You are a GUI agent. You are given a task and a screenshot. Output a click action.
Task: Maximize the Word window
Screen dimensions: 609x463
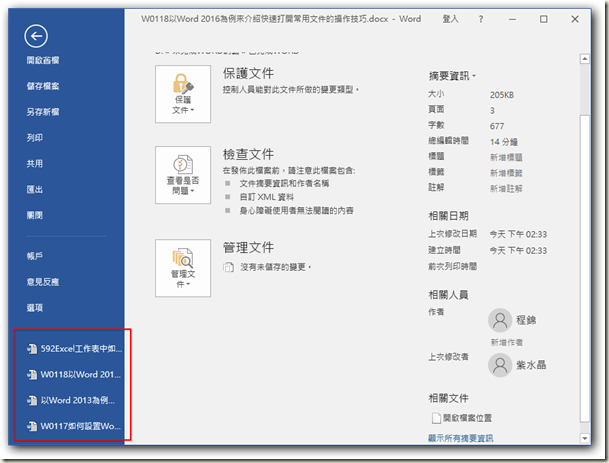pyautogui.click(x=544, y=19)
